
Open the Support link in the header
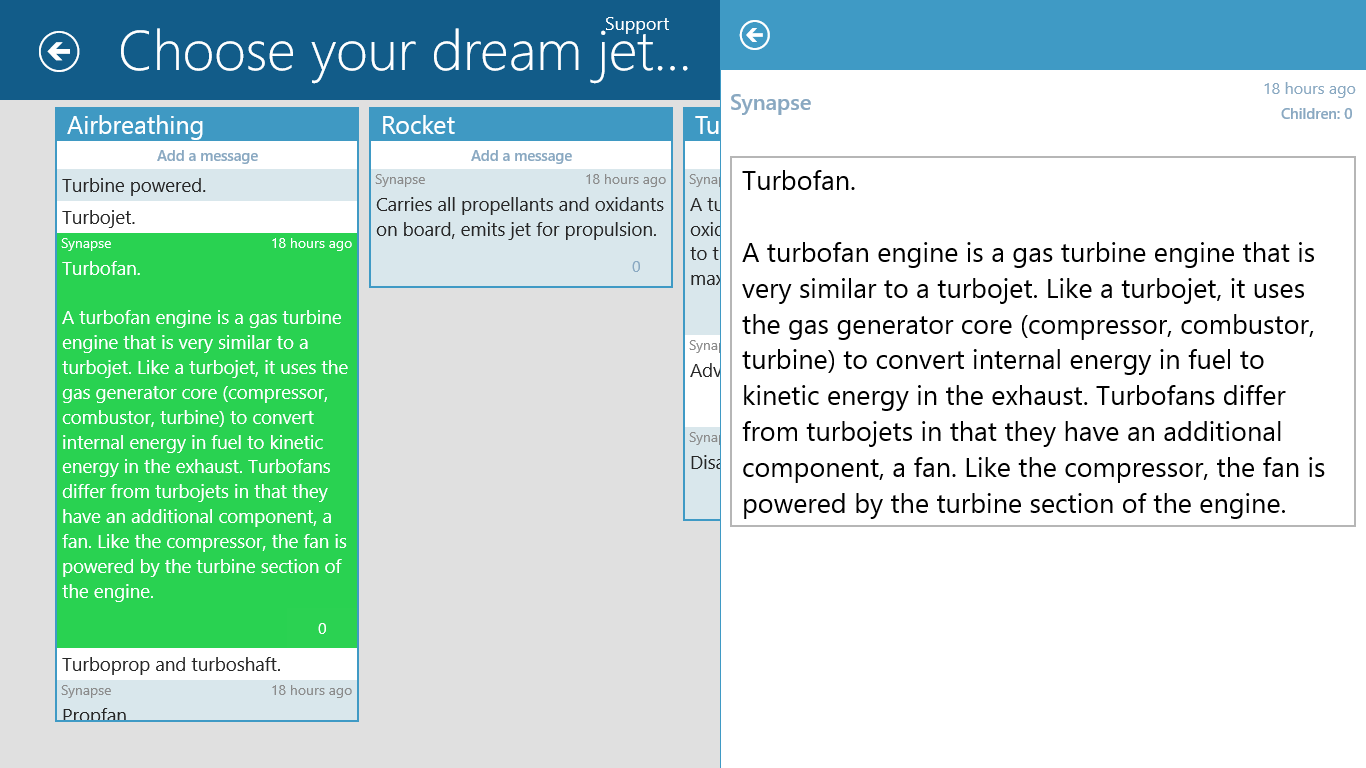[636, 24]
